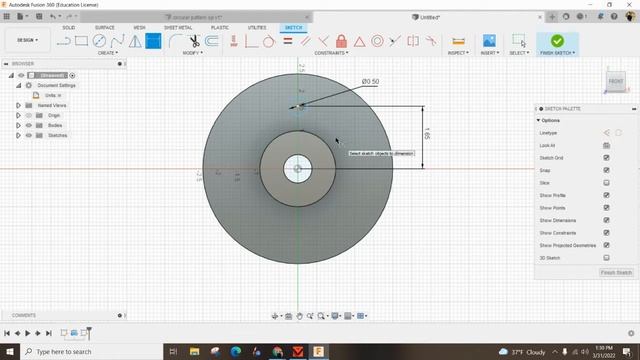Apply the Tangent constraint
The height and width of the screenshot is (360, 640).
pyautogui.click(x=269, y=41)
